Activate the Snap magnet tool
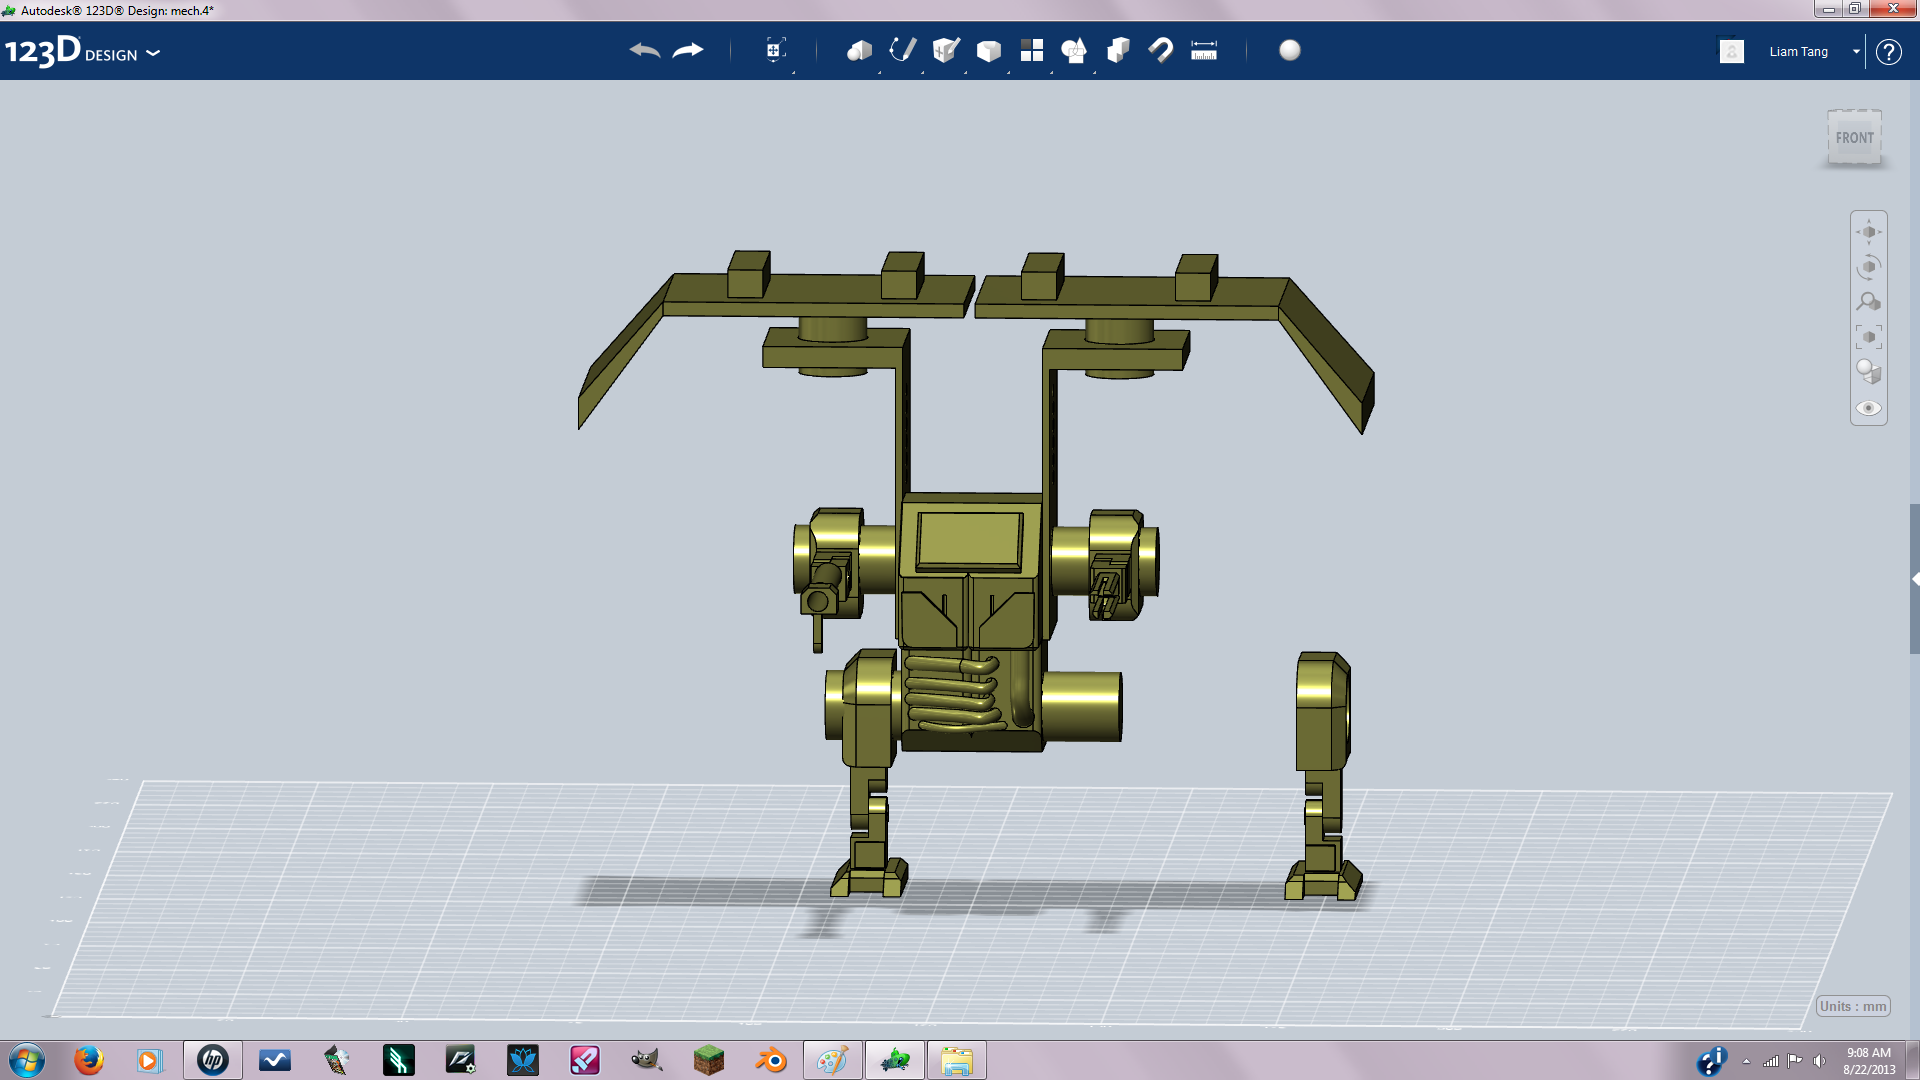Screen dimensions: 1920x1080 (x=1161, y=50)
